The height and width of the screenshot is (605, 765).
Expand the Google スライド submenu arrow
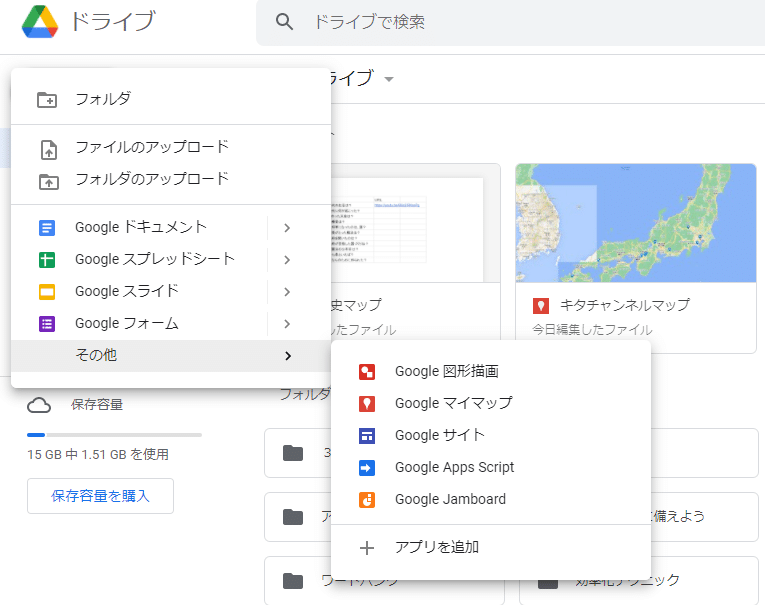tap(287, 292)
